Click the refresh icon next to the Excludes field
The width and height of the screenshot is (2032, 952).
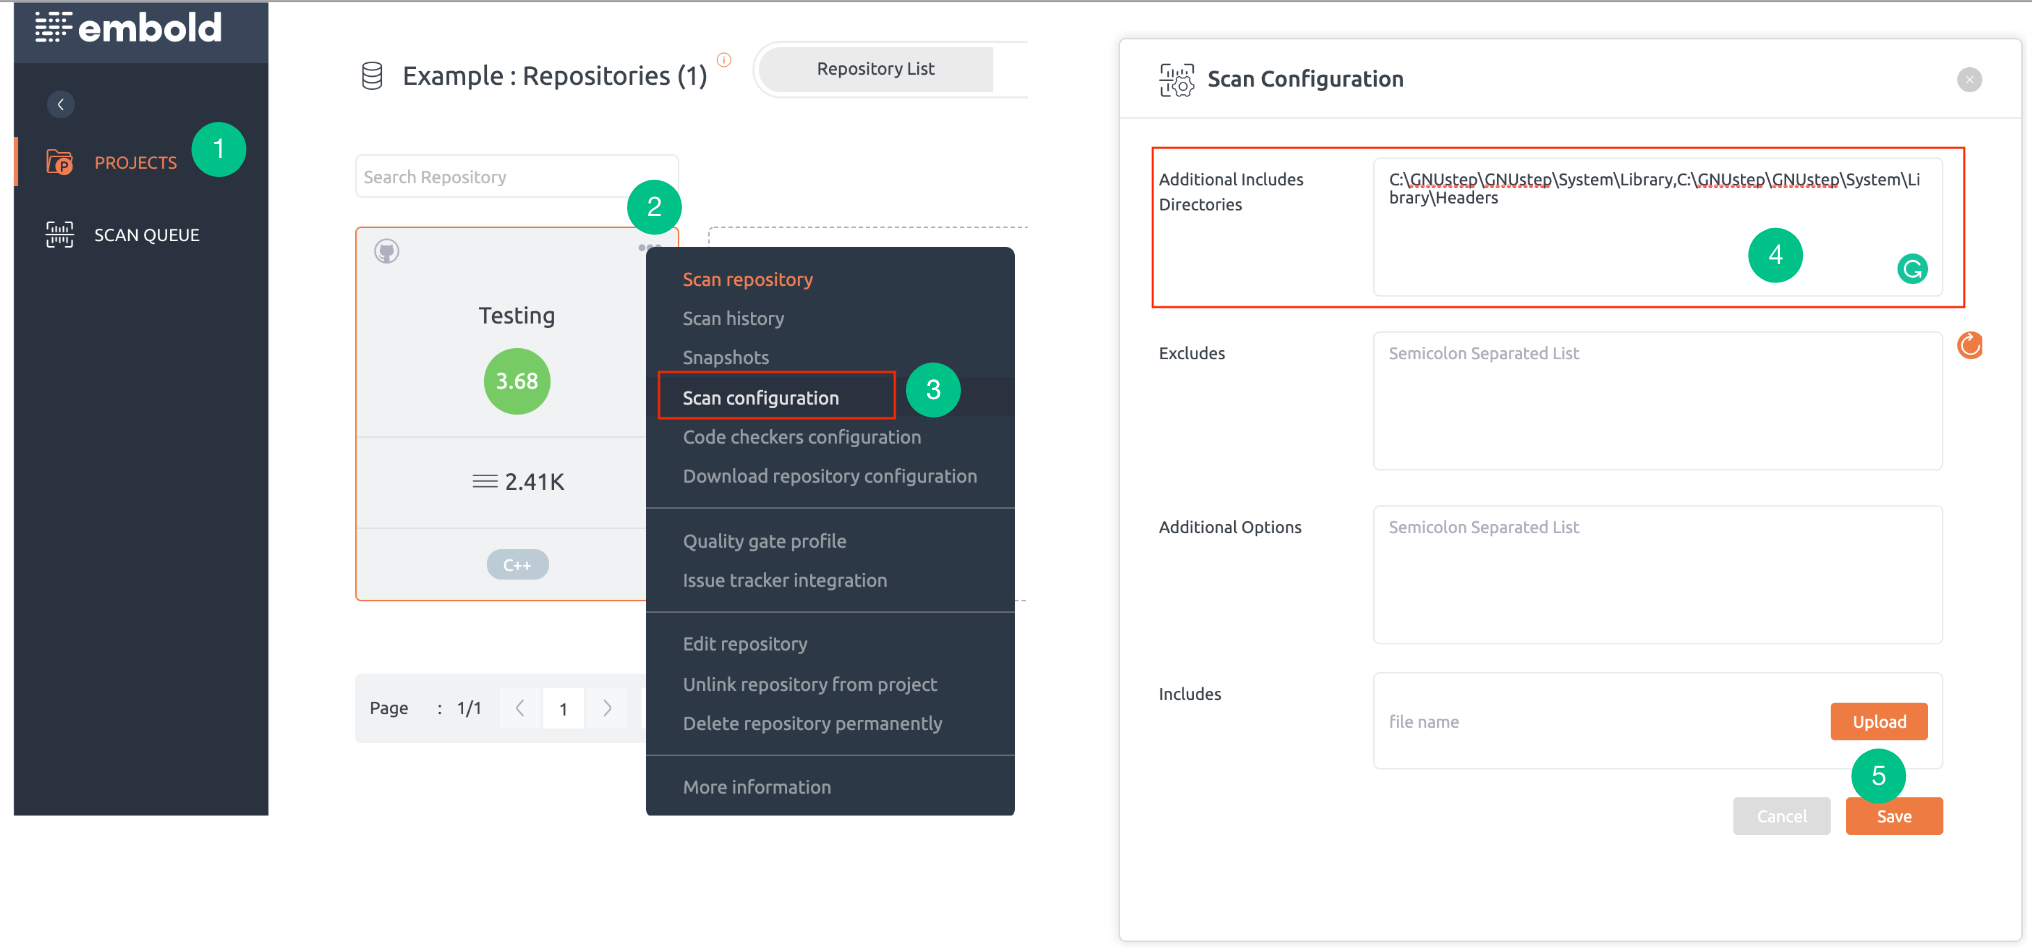1970,345
